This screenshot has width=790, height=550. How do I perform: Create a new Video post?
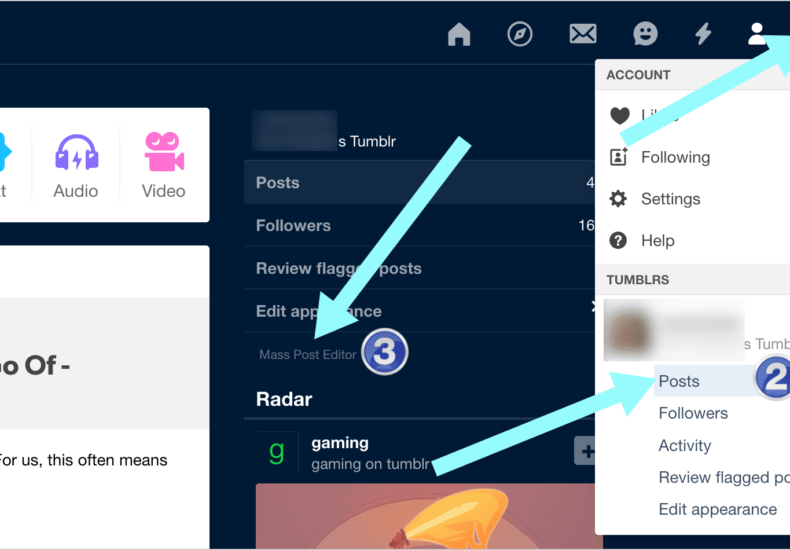164,165
